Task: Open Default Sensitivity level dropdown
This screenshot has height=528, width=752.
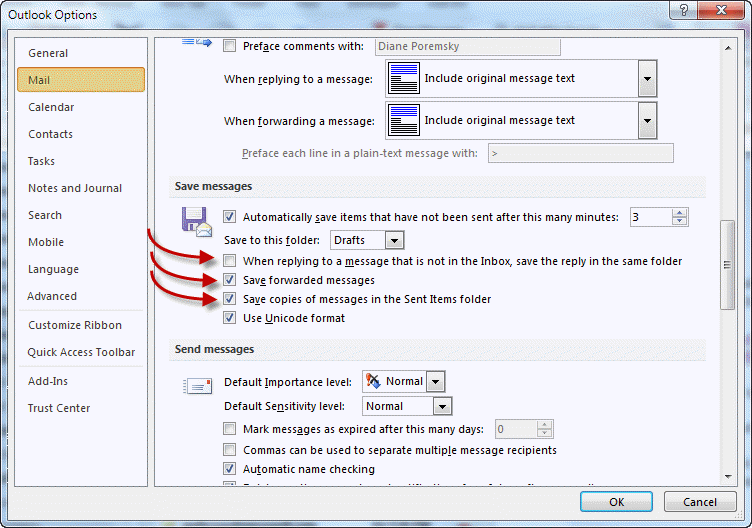Action: 442,407
